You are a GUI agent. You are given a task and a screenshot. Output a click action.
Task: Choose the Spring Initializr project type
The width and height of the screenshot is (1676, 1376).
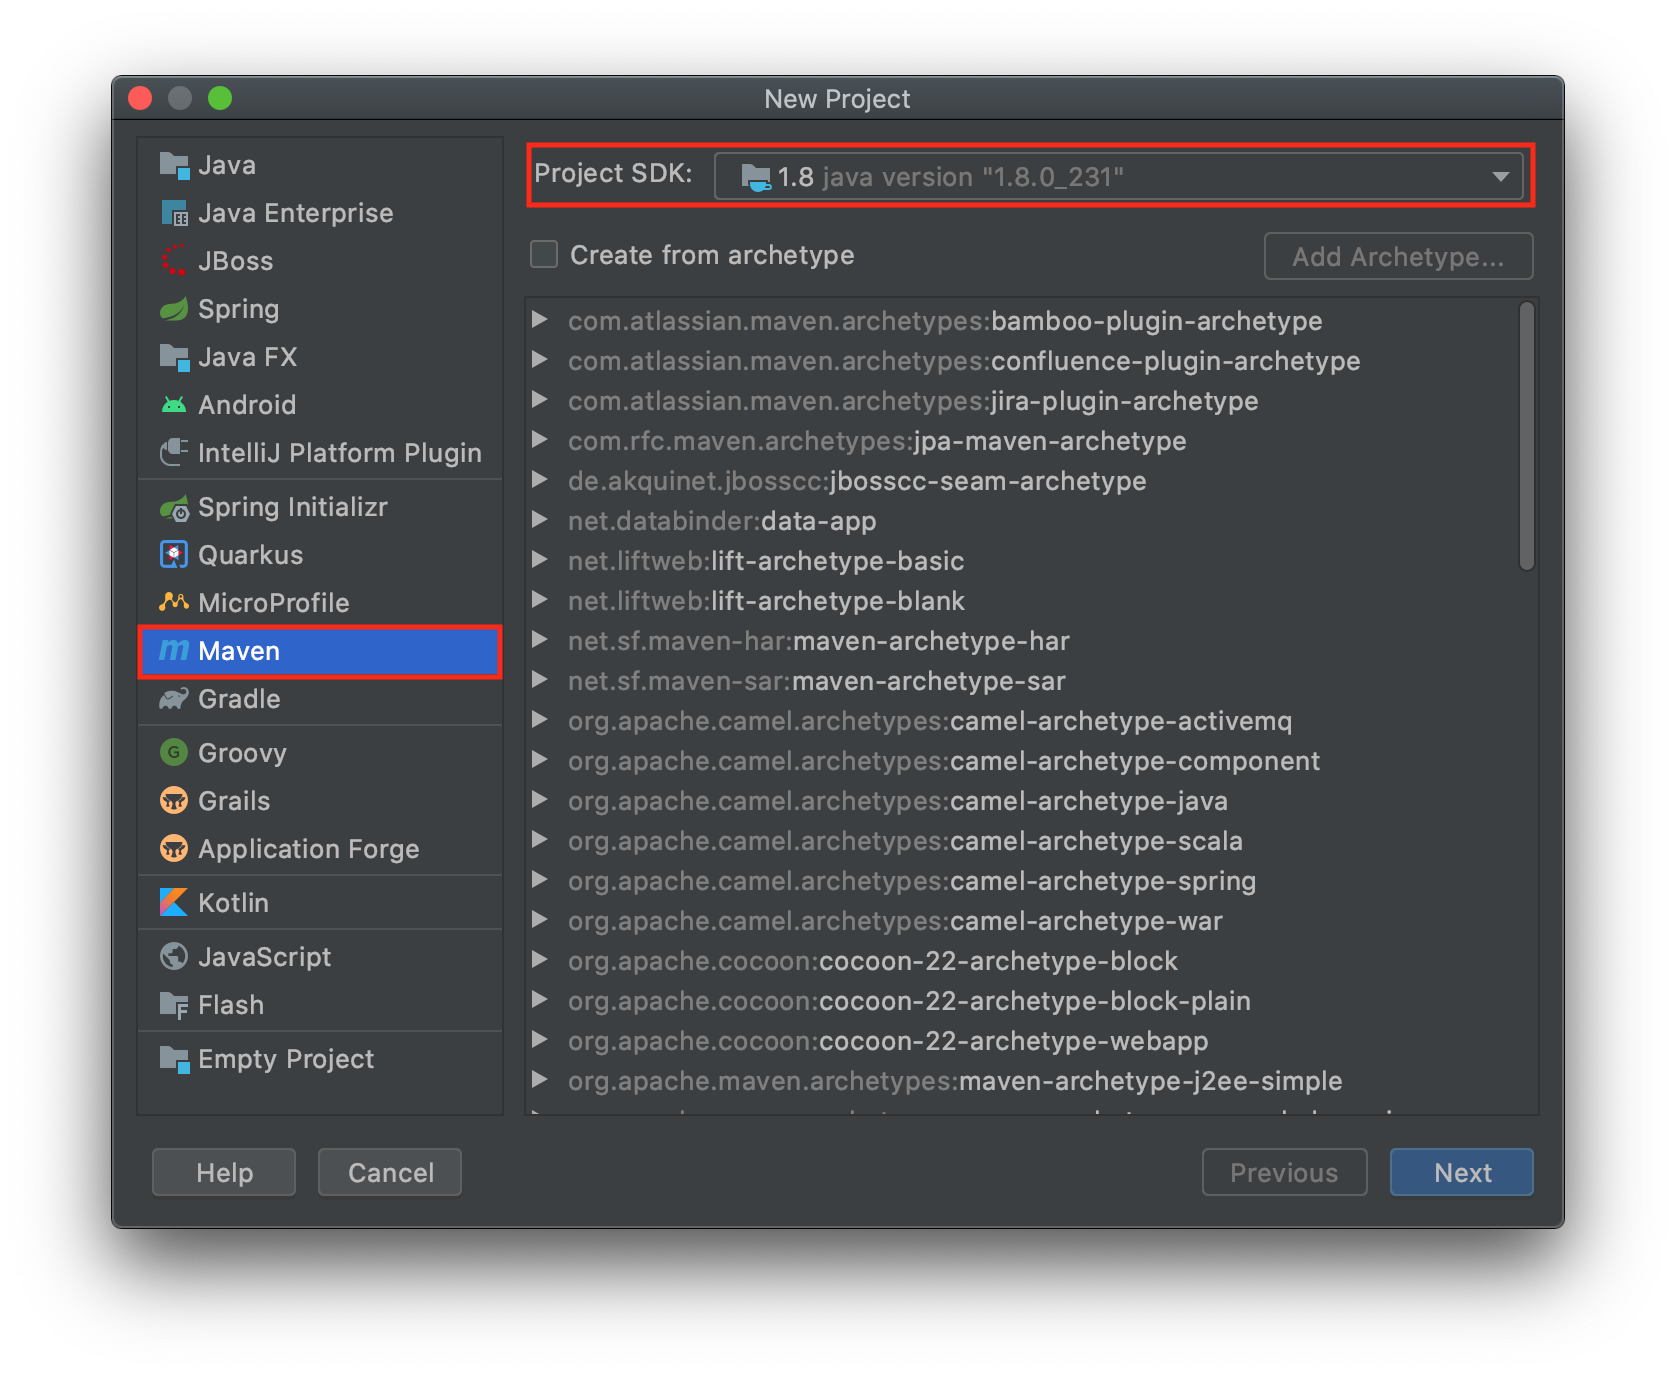[320, 507]
